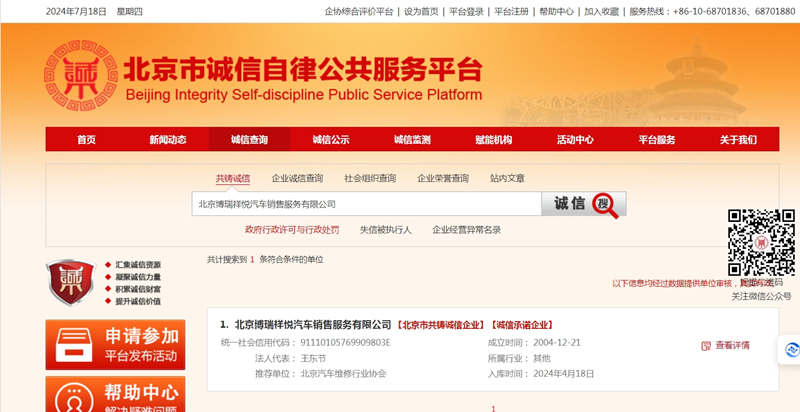800x412 pixels.
Task: Click 设为首页 top link
Action: [x=421, y=11]
